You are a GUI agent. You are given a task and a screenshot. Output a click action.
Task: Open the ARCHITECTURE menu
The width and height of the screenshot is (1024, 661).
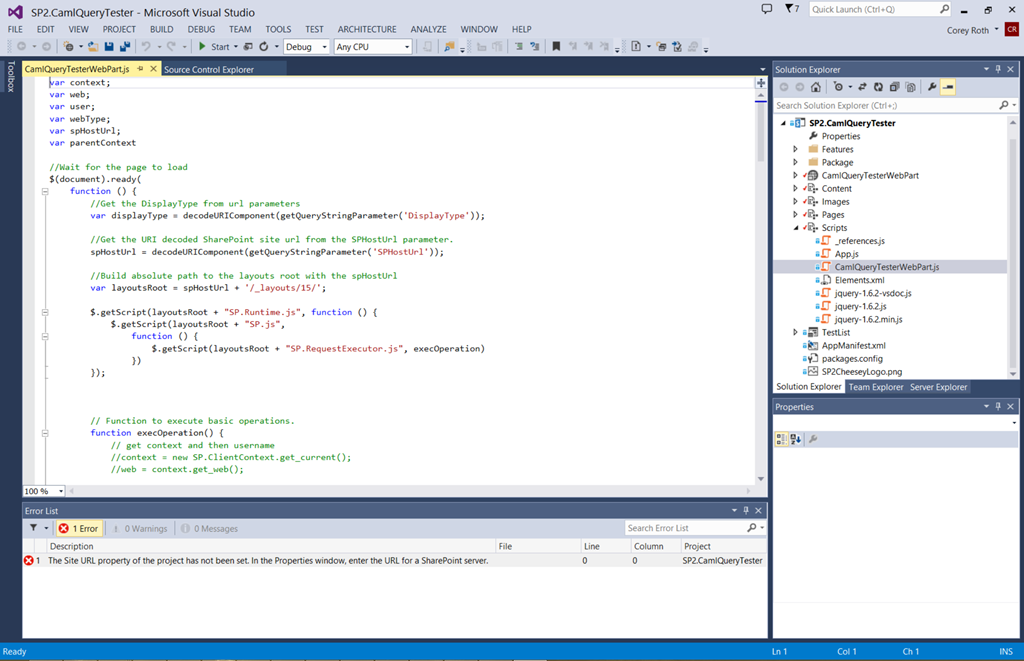click(367, 29)
